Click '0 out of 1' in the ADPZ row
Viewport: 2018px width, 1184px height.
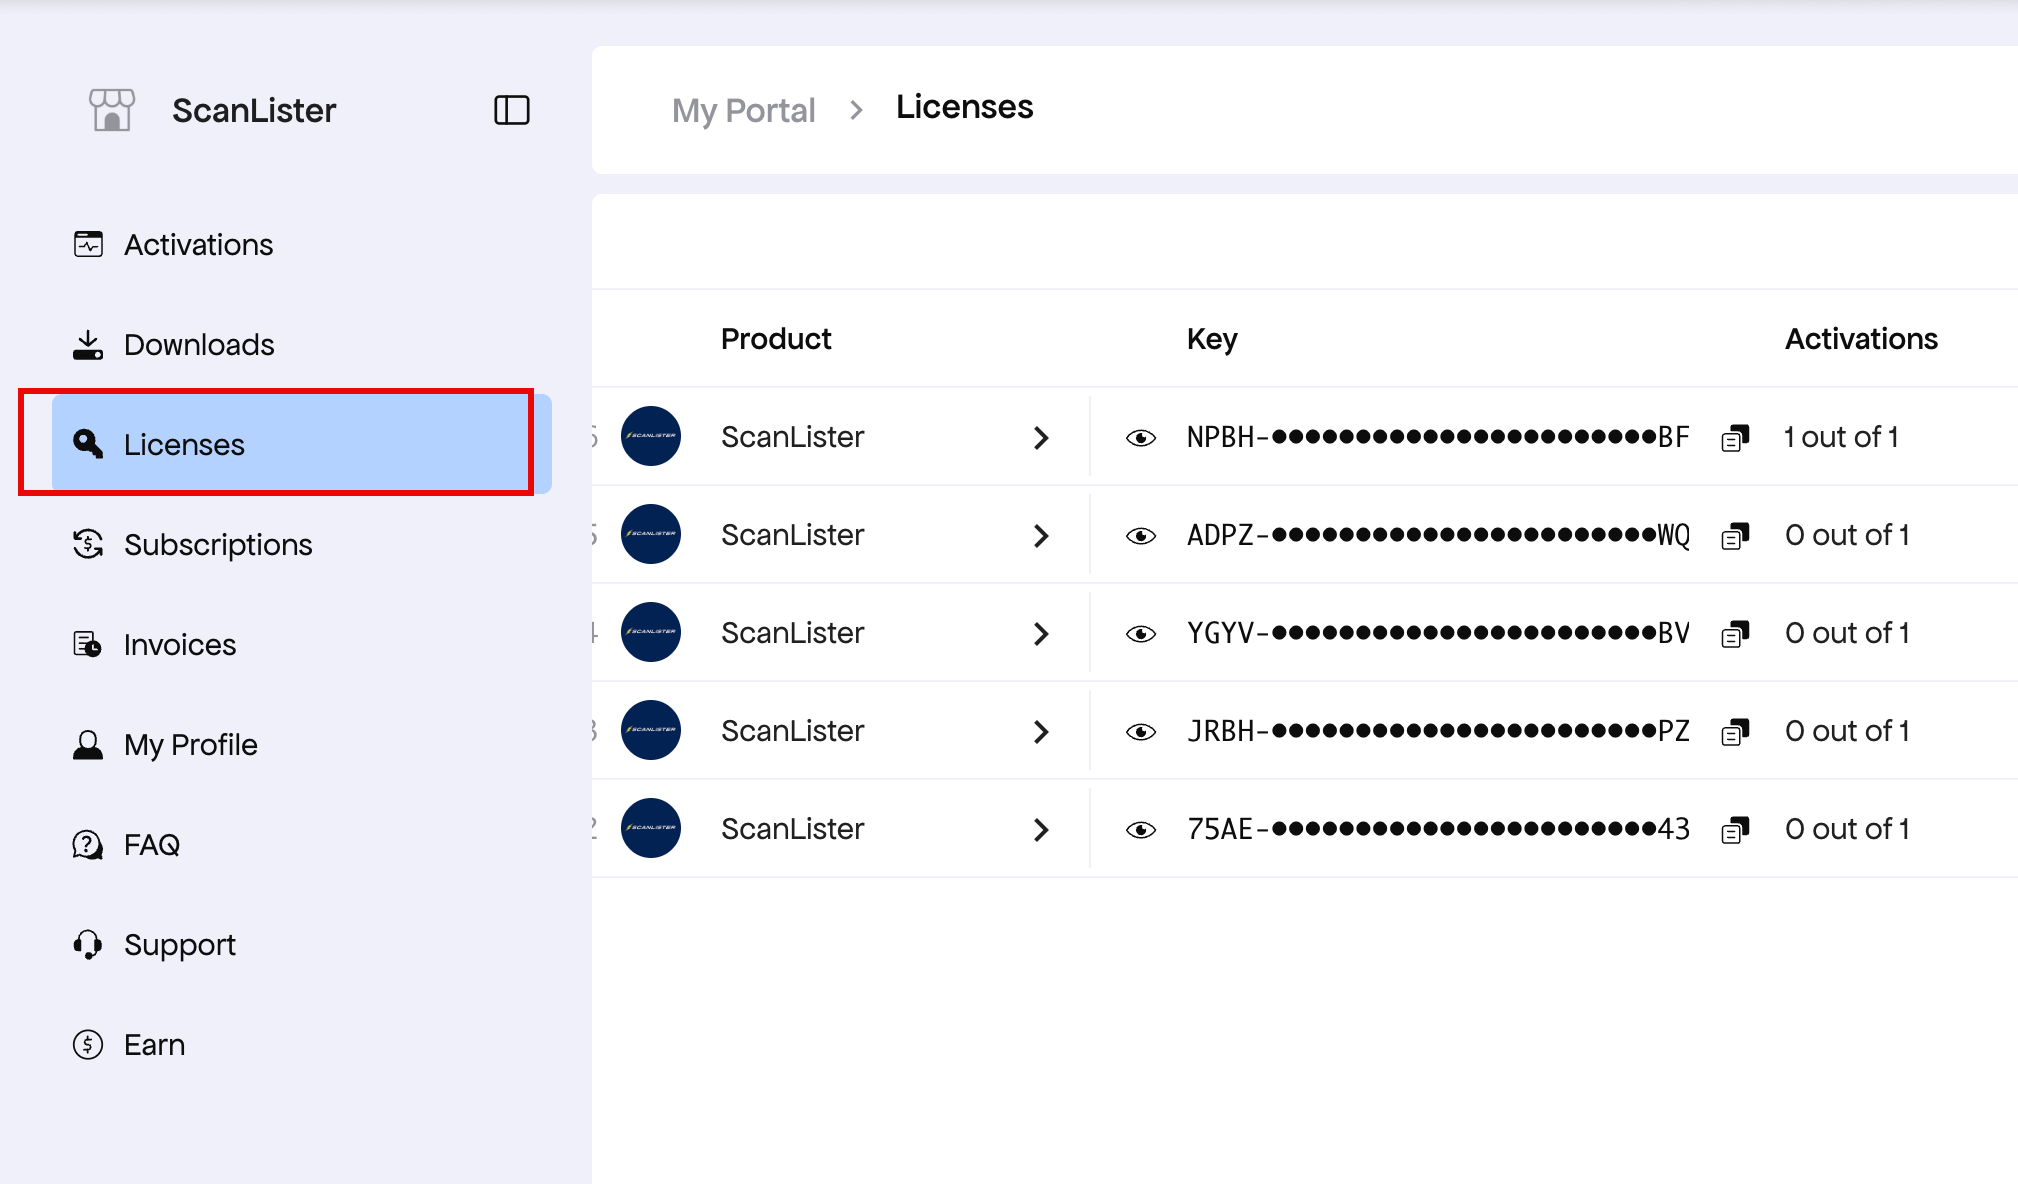tap(1847, 535)
